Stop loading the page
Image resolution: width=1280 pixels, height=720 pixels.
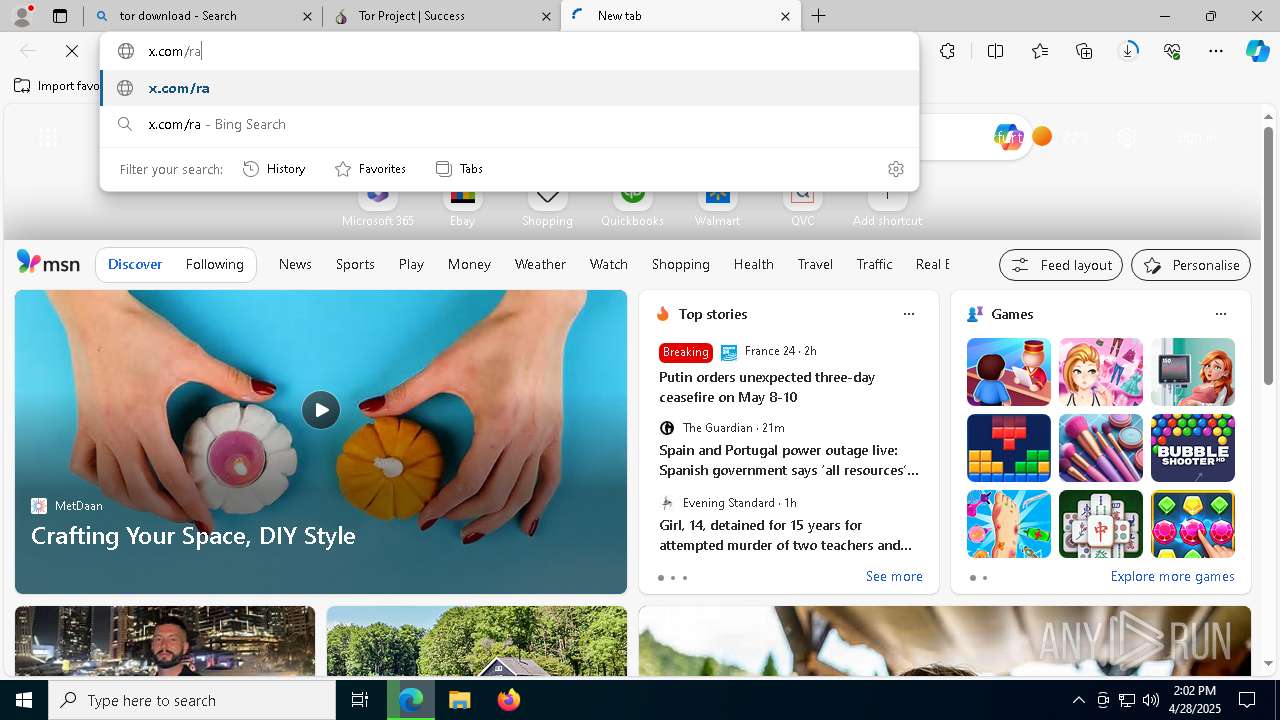click(x=71, y=51)
